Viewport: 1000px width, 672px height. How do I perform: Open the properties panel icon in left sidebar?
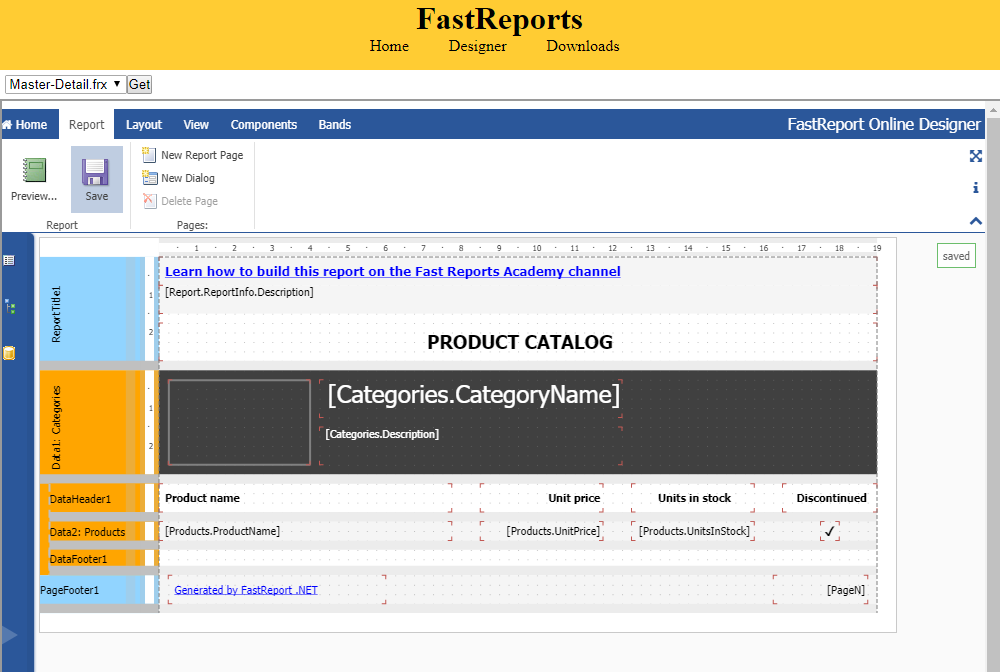click(x=9, y=260)
